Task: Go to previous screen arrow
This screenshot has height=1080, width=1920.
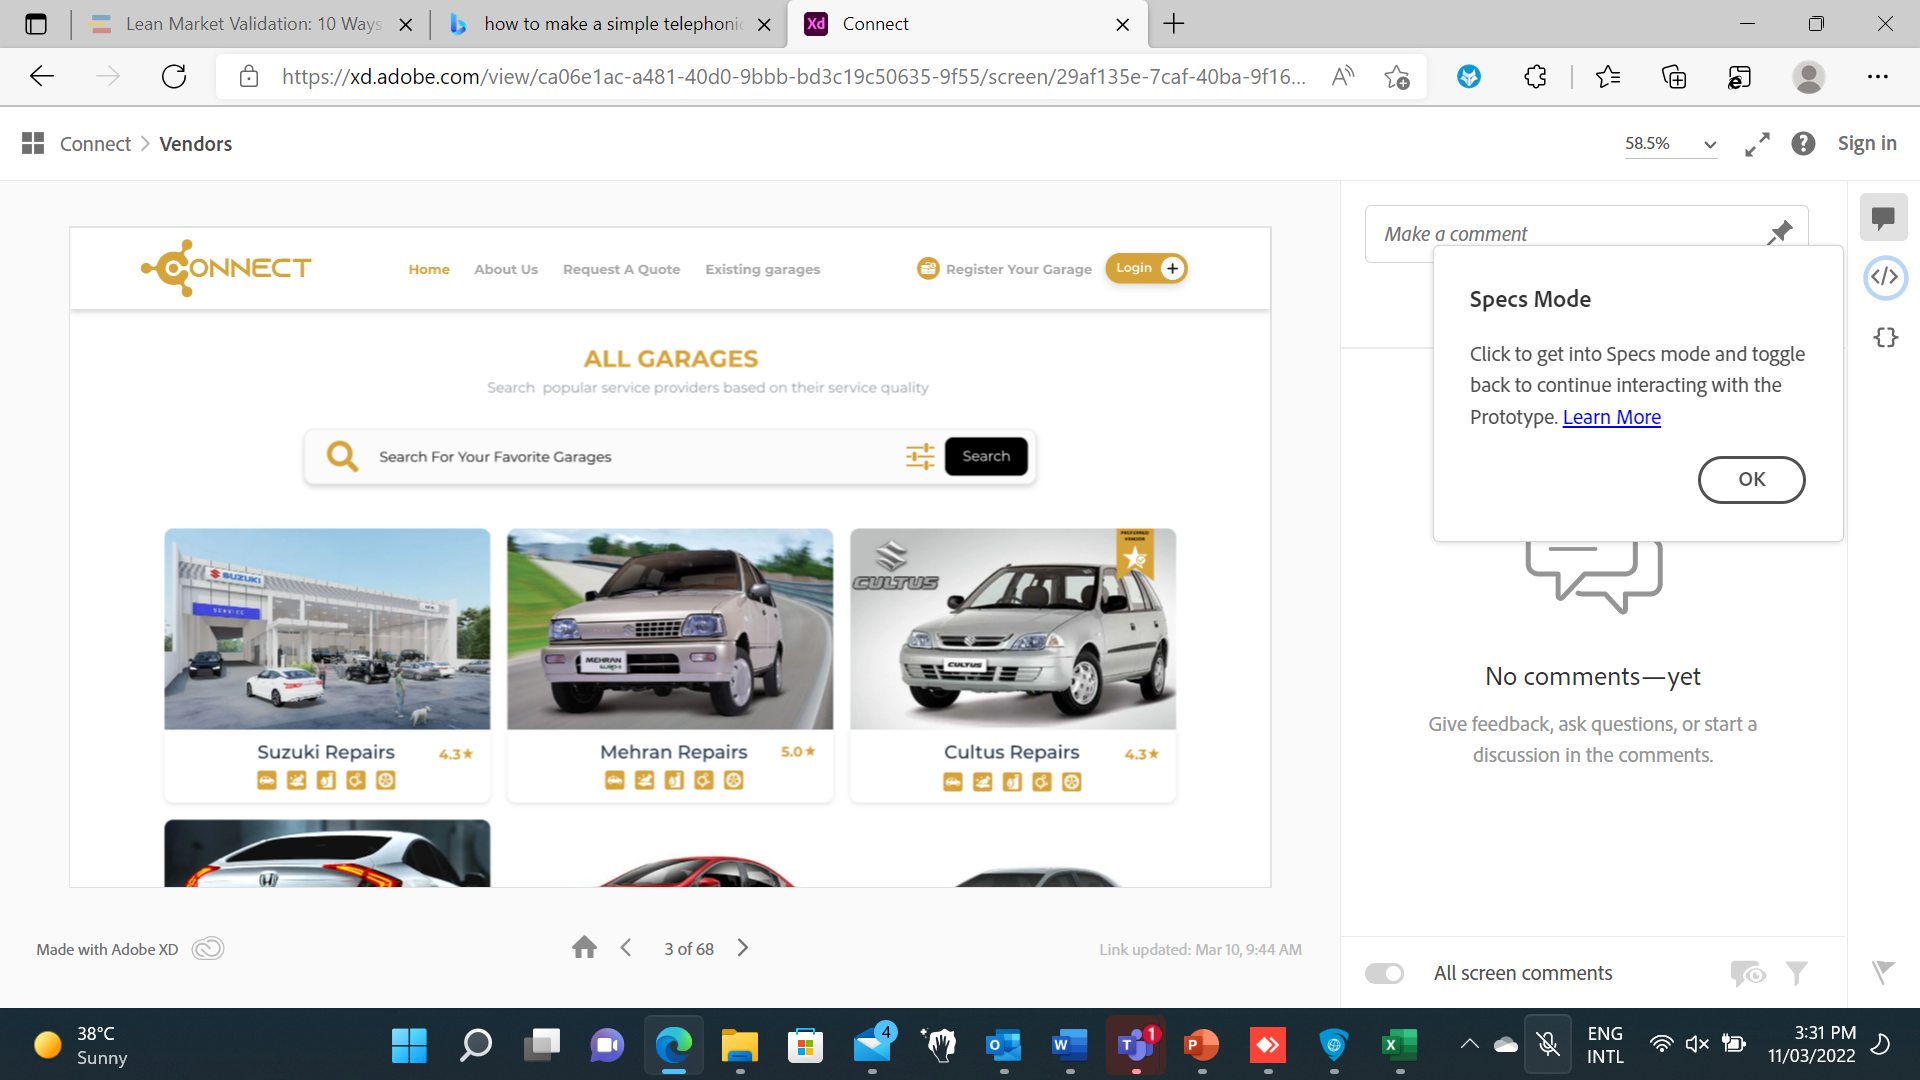Action: click(626, 948)
